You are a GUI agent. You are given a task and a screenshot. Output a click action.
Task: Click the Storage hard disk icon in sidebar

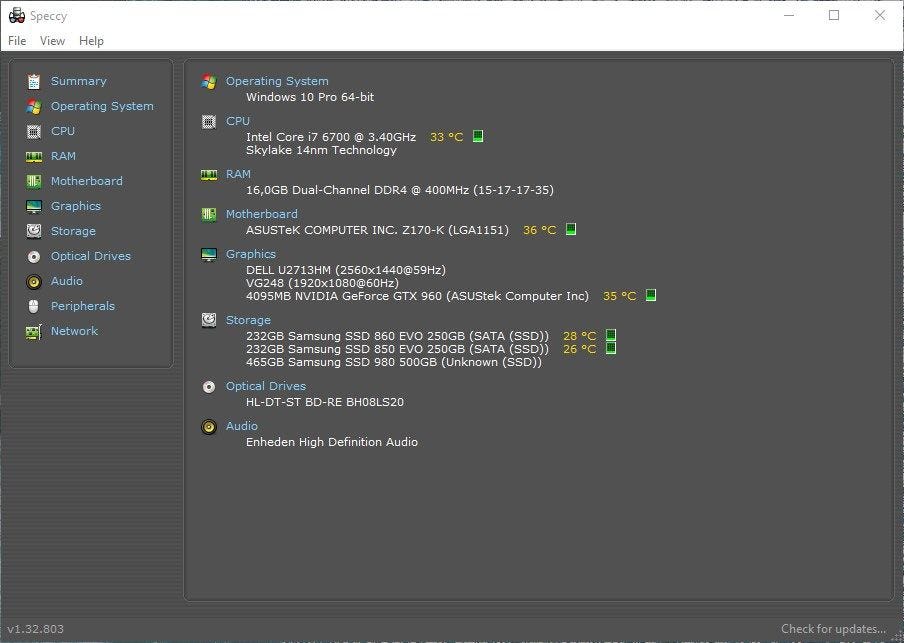pos(34,231)
